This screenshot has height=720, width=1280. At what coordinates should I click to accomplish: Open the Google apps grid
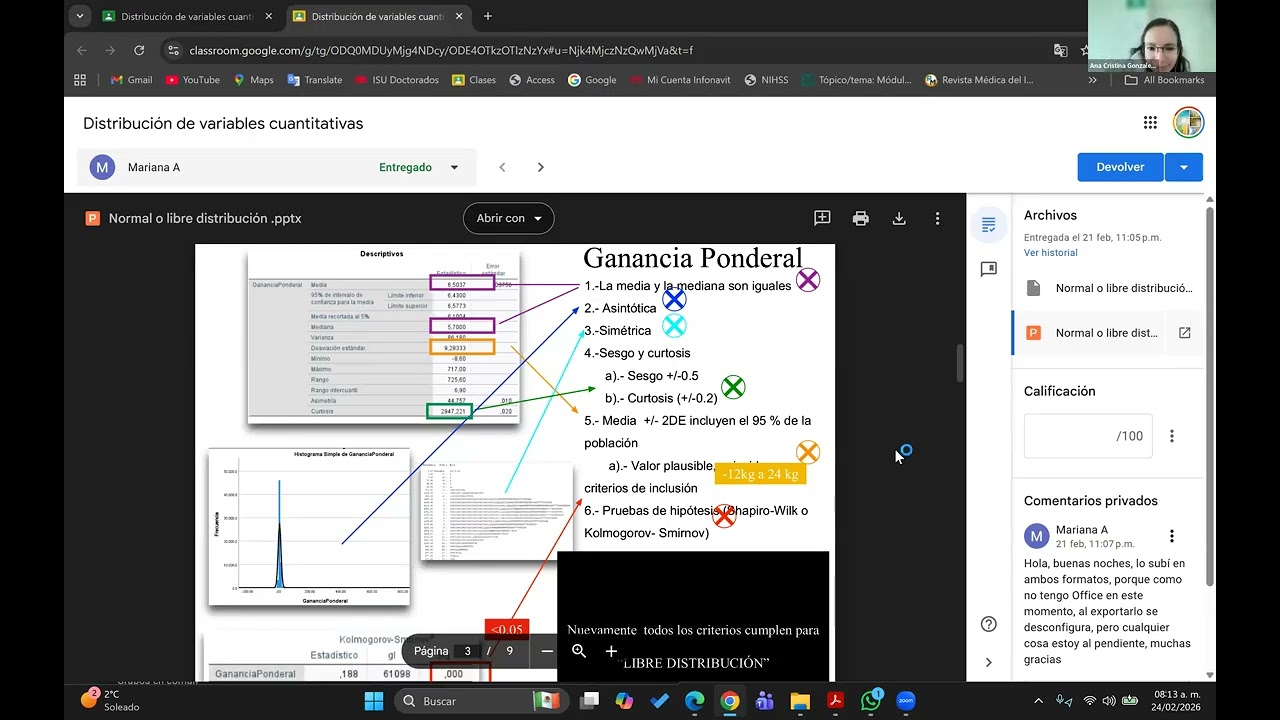[1150, 123]
